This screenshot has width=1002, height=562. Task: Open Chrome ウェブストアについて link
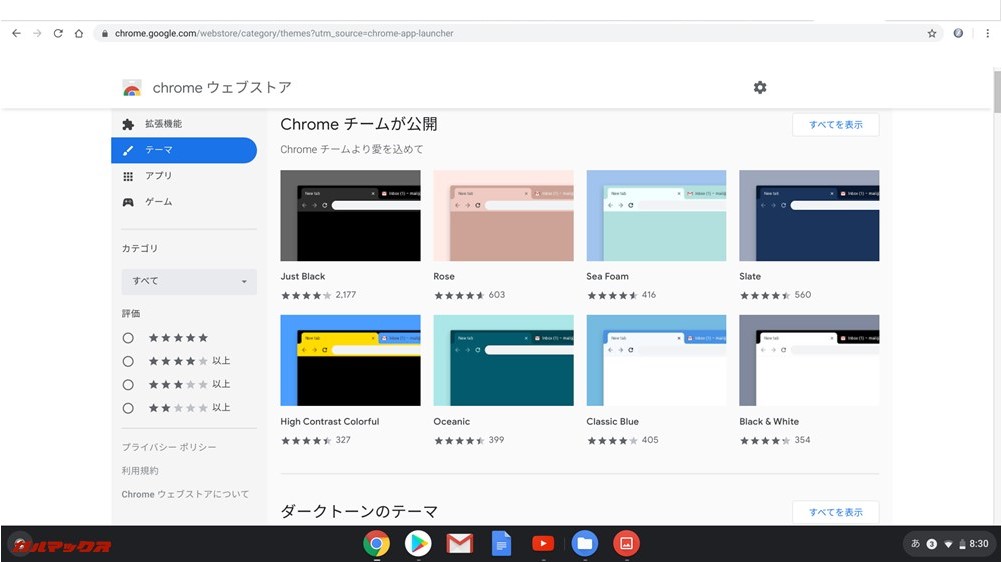coord(185,494)
